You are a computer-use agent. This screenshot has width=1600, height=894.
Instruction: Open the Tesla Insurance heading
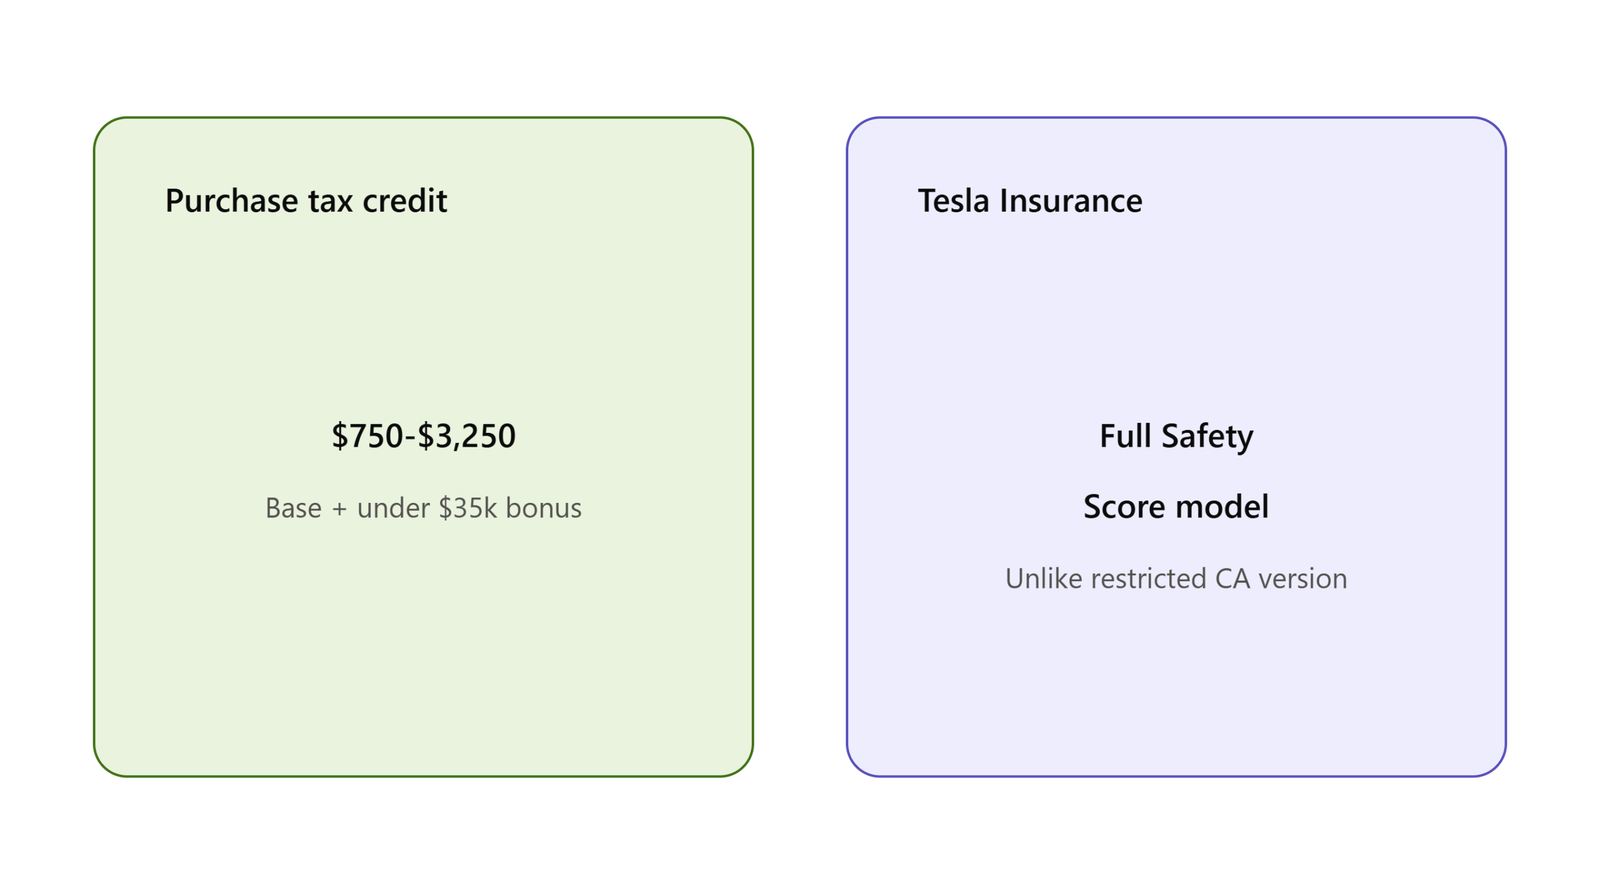point(1030,201)
